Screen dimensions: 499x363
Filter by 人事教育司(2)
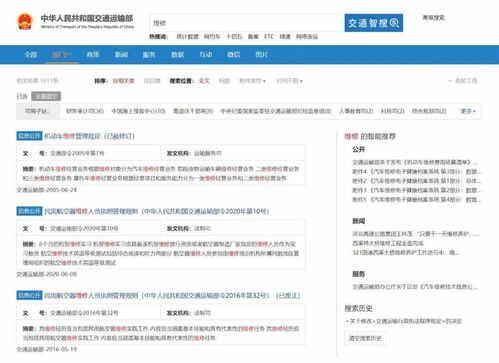[x=356, y=111]
